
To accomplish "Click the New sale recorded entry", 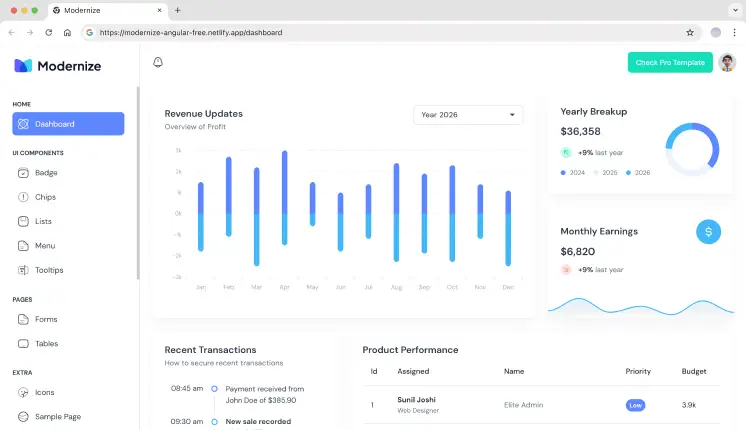I will [258, 421].
